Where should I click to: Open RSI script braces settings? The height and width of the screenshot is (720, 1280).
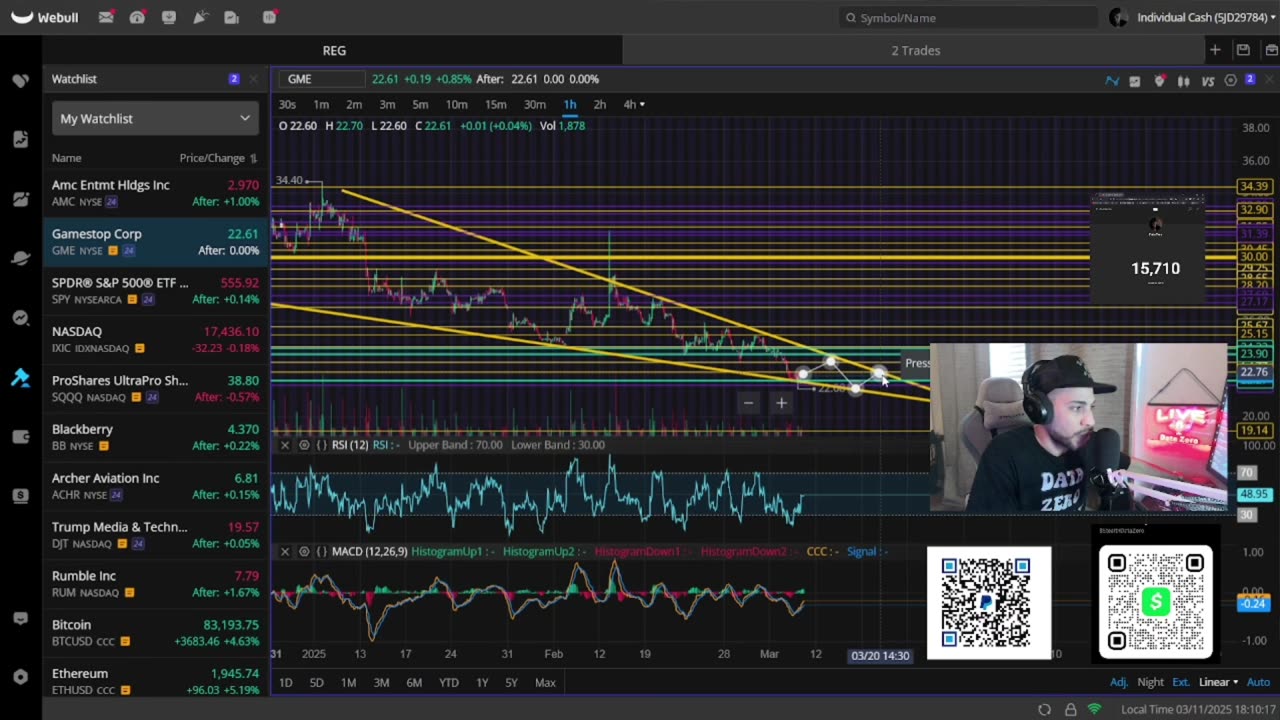pyautogui.click(x=321, y=445)
